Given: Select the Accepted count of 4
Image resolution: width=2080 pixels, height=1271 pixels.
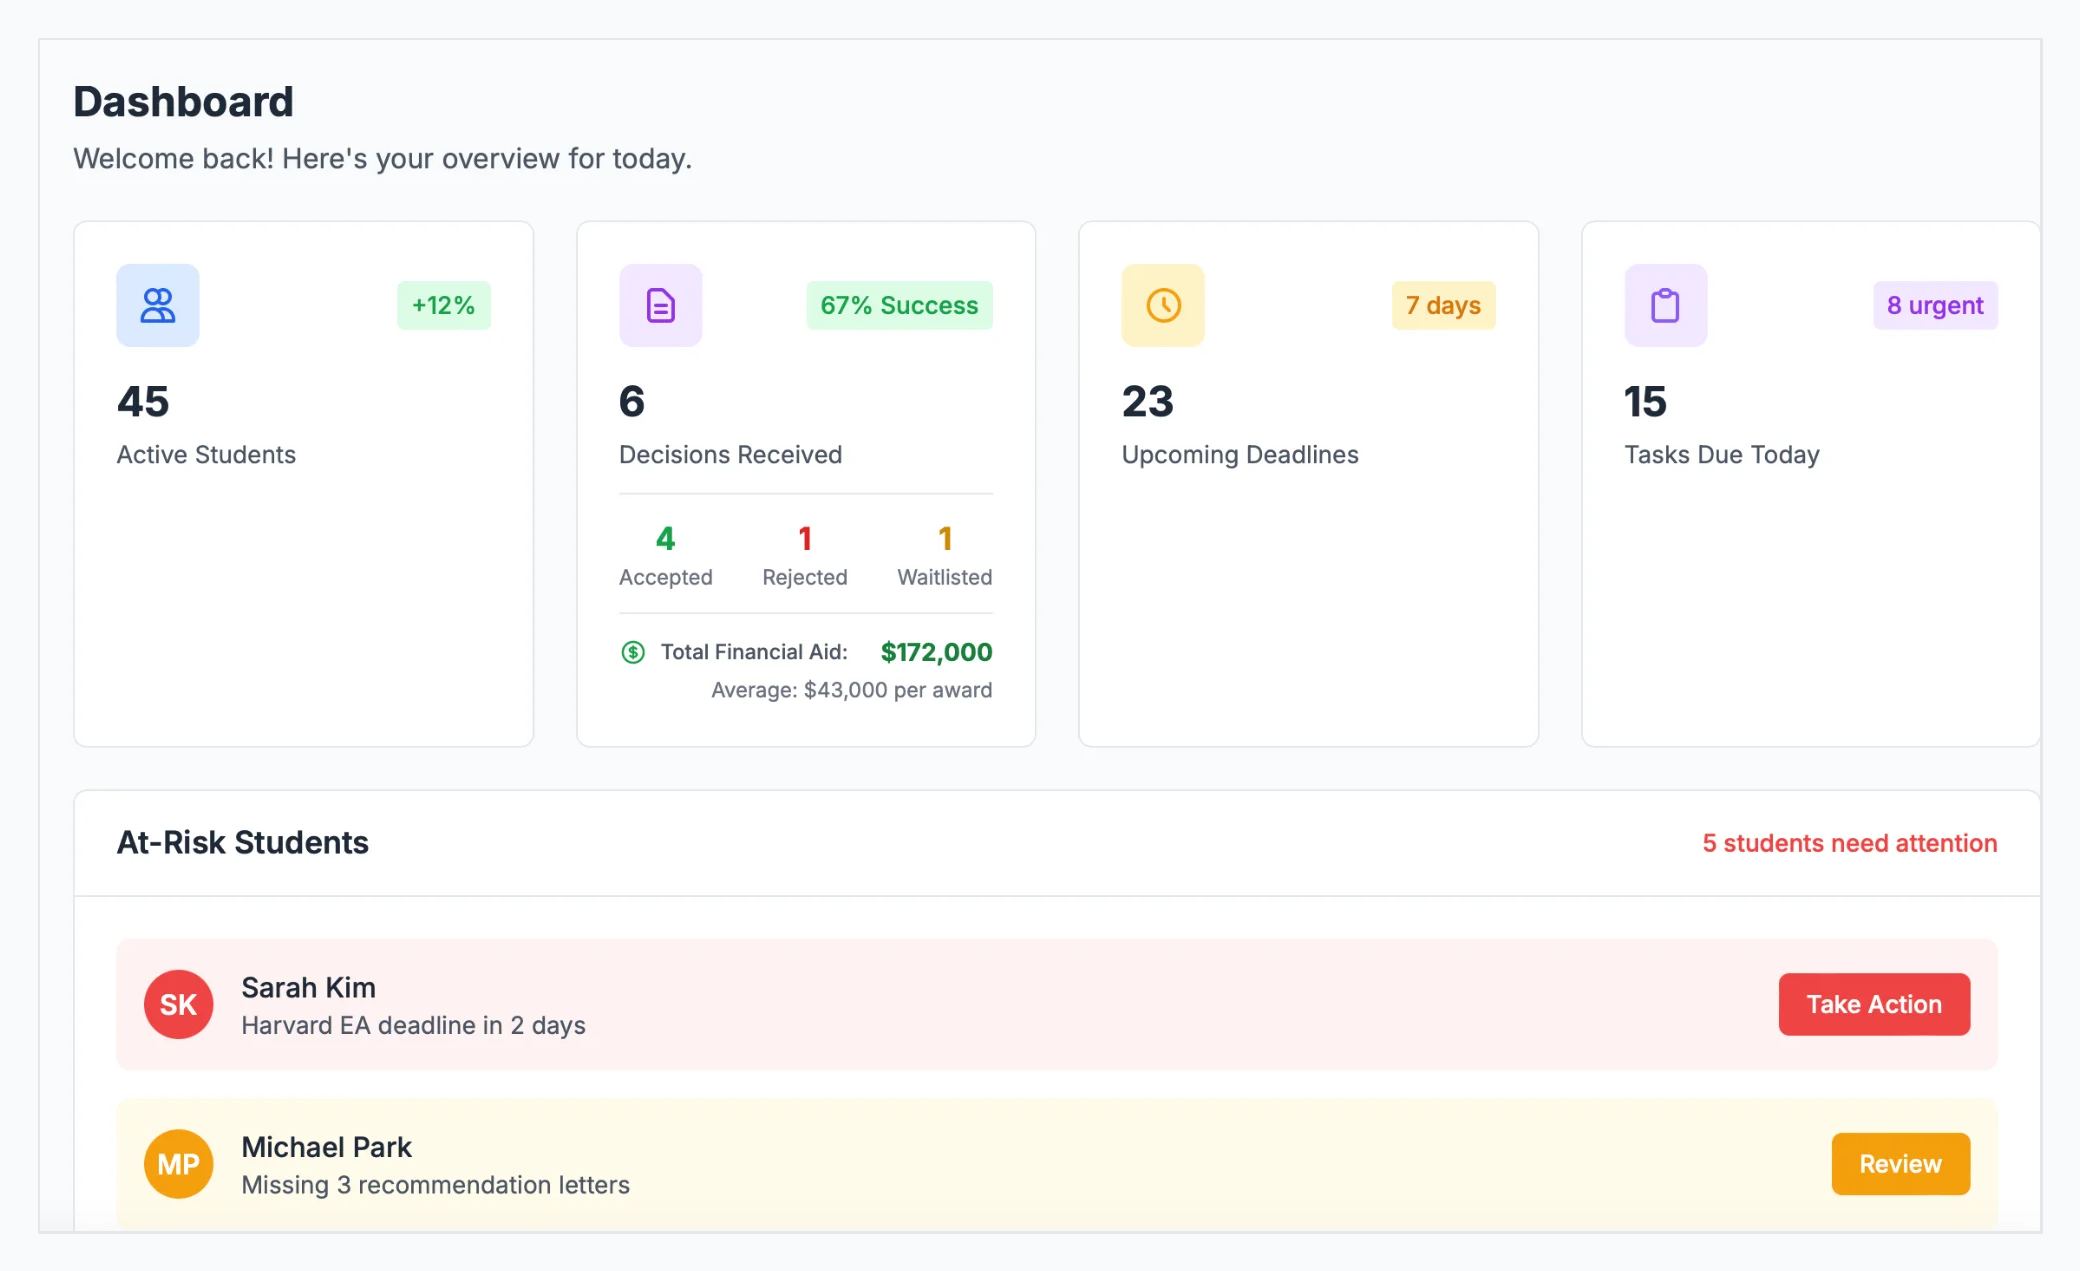Looking at the screenshot, I should pos(665,539).
